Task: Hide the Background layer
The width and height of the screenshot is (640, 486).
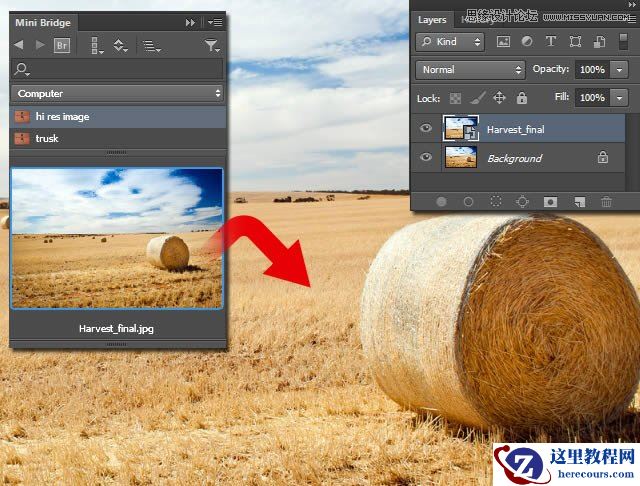Action: pos(426,157)
